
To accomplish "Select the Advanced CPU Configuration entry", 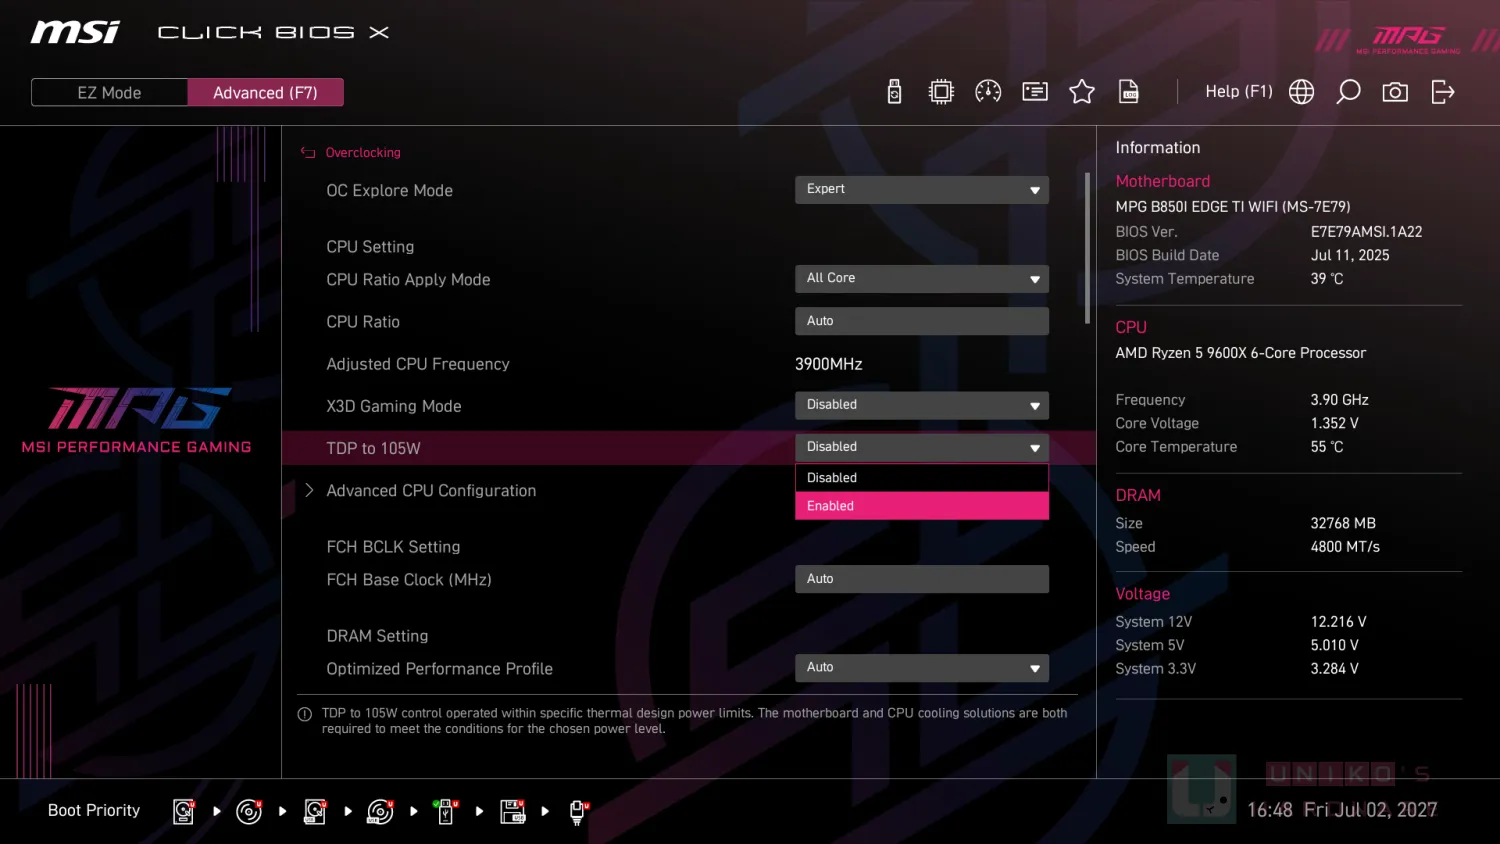I will pos(431,491).
